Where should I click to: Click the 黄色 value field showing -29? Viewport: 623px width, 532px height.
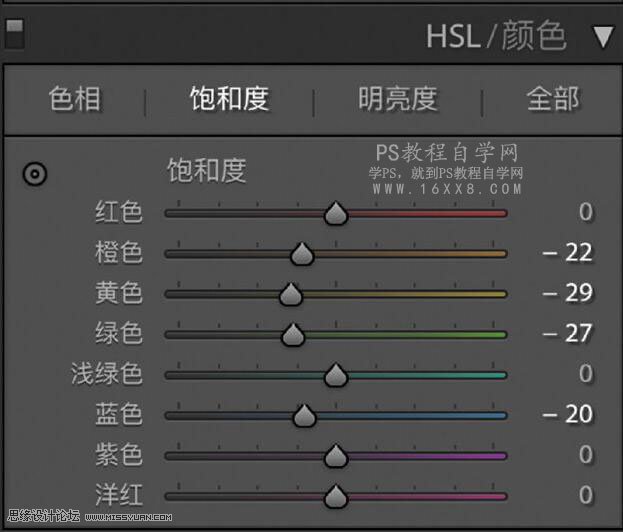tap(568, 293)
